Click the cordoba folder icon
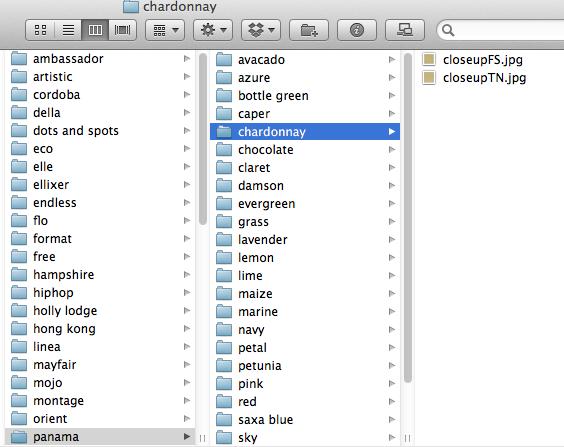The image size is (564, 447). pyautogui.click(x=19, y=95)
